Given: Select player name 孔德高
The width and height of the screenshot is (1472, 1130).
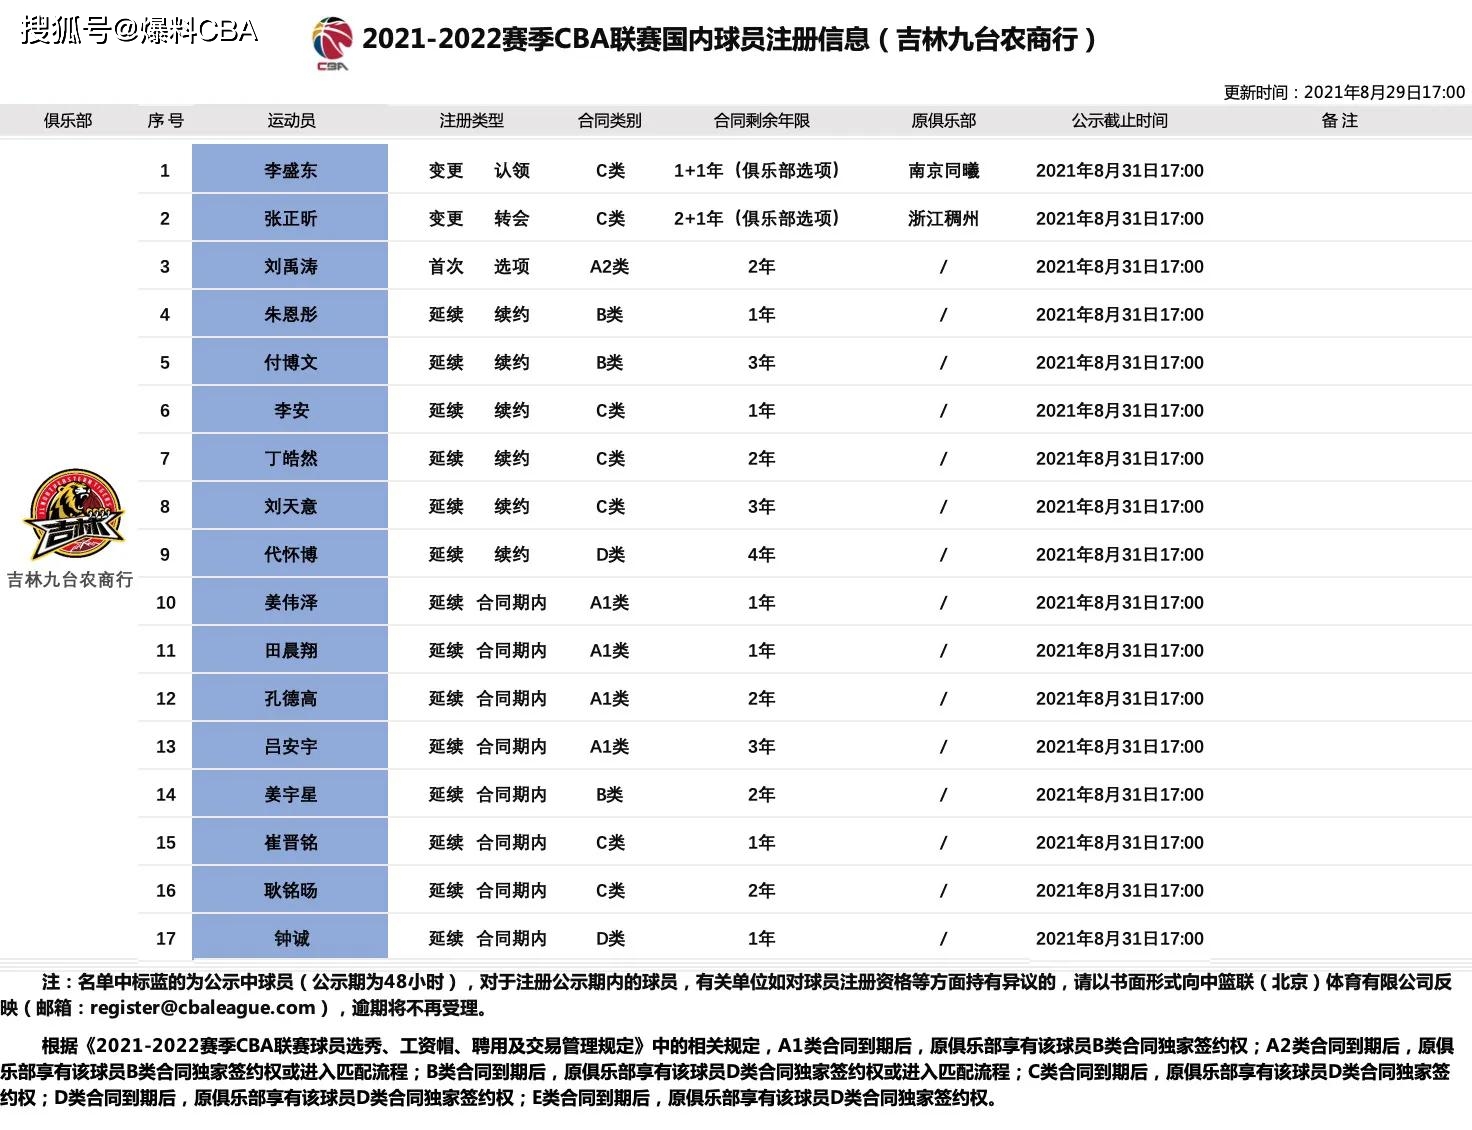Looking at the screenshot, I should click(290, 699).
